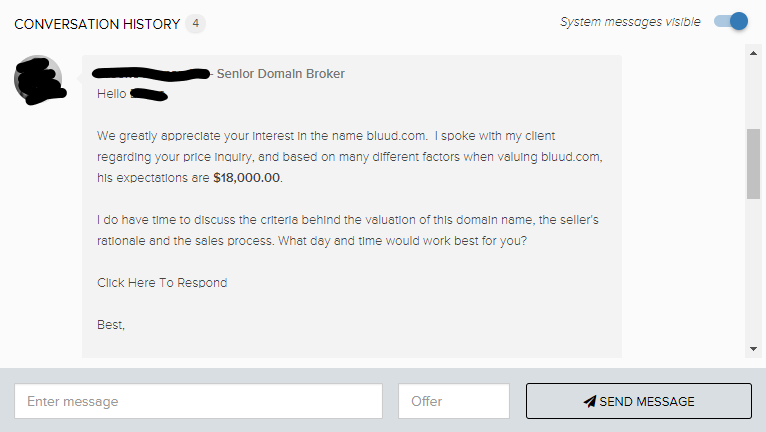Focus the Offer amount field

coord(454,401)
